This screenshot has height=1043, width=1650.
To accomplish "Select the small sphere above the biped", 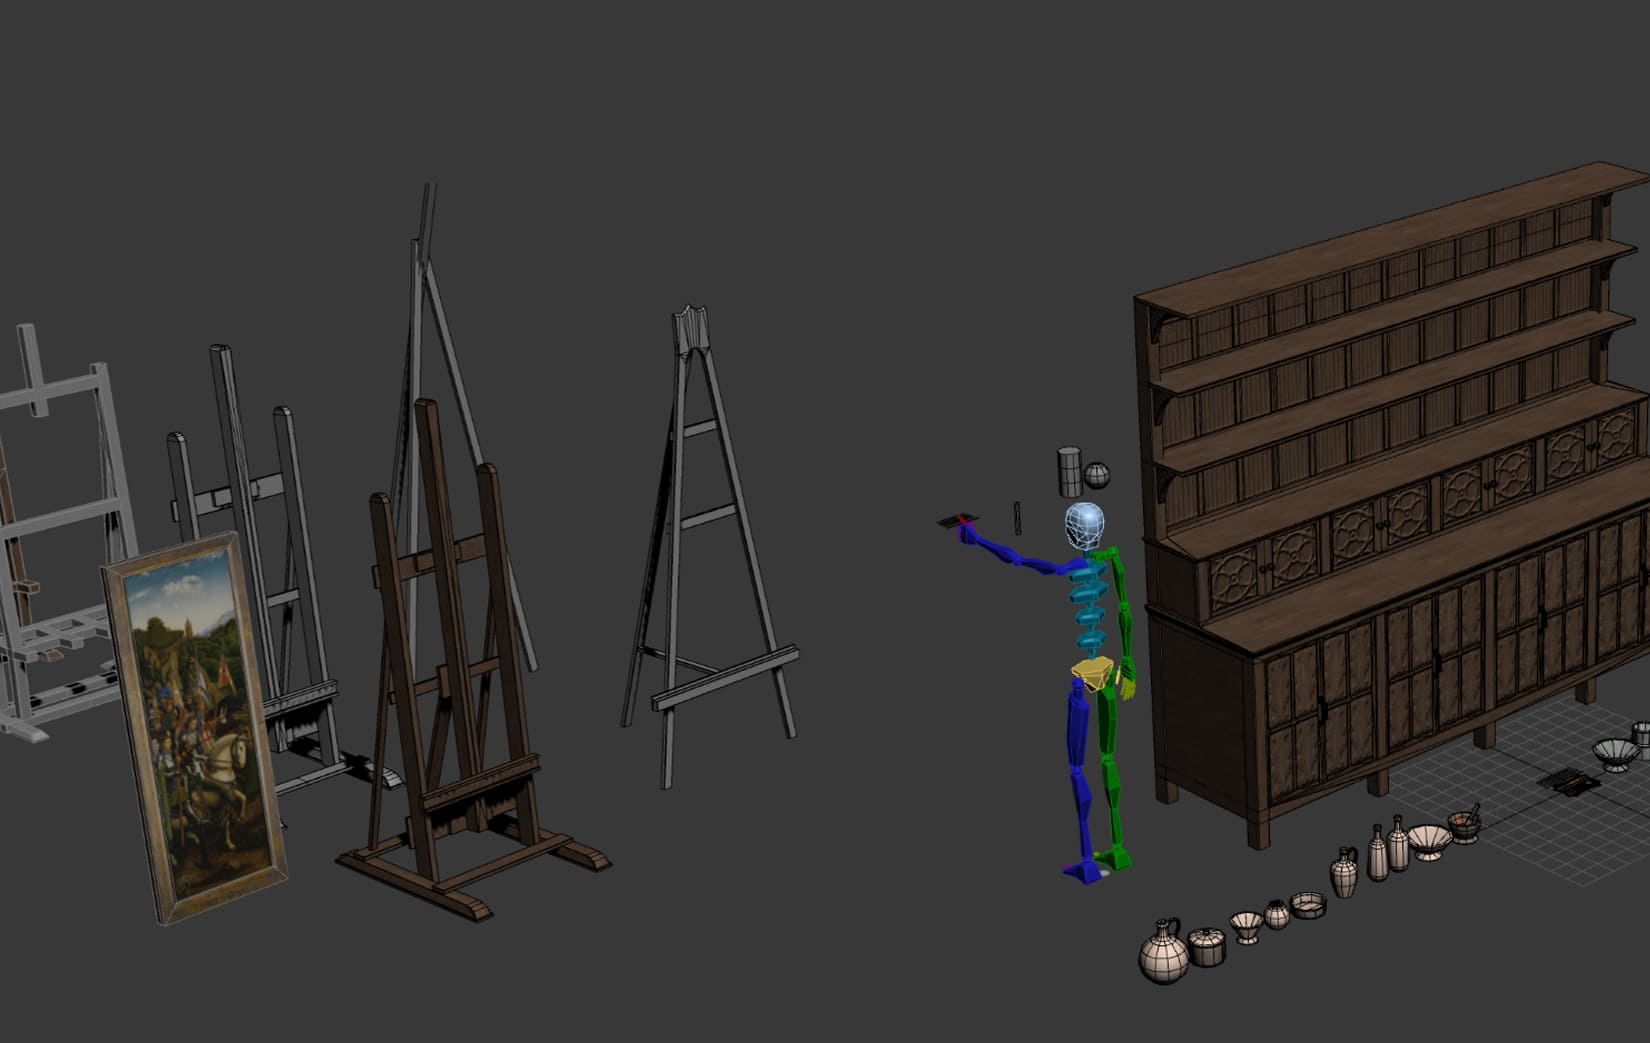I will click(x=1097, y=475).
